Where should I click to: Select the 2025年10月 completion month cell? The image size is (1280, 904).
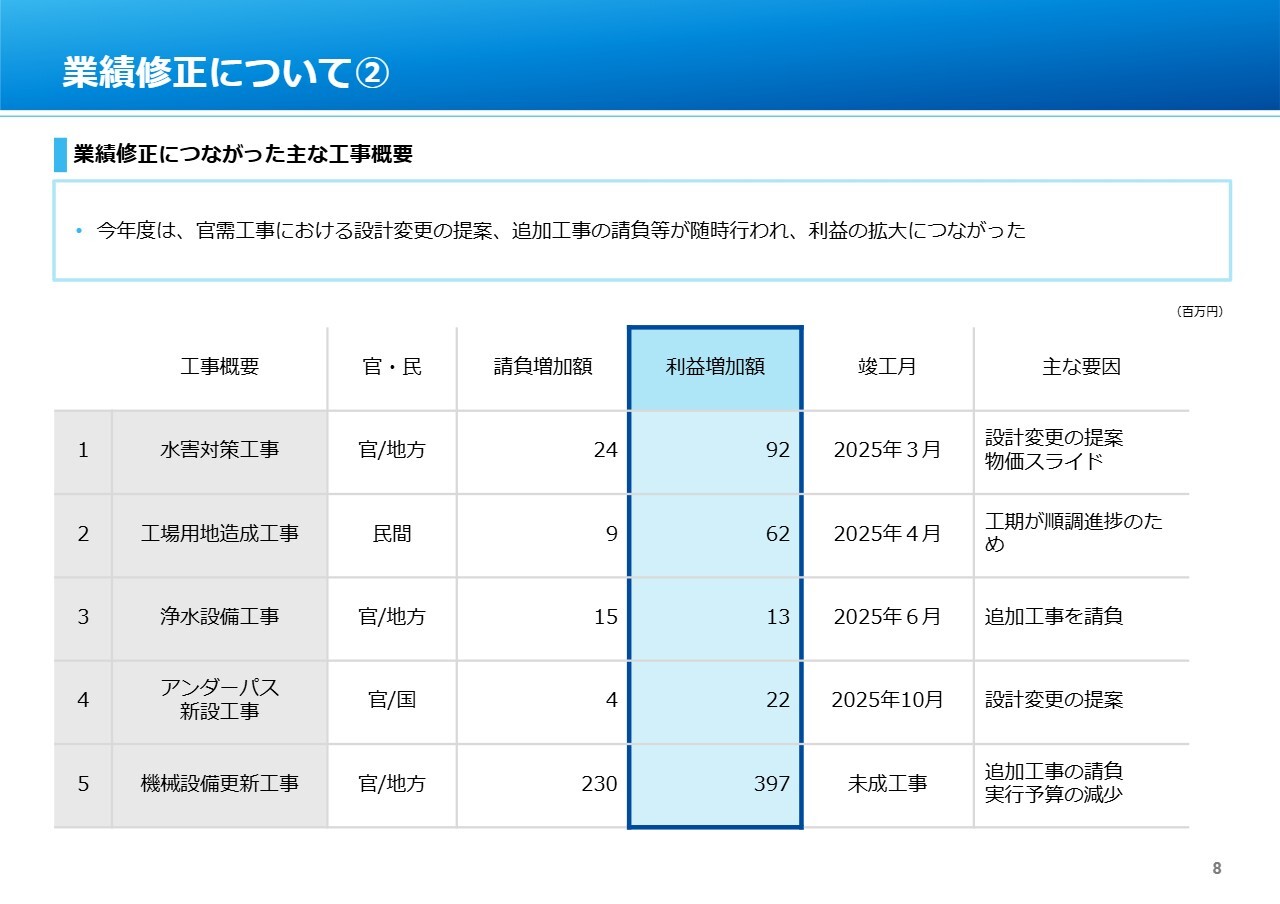pos(887,700)
